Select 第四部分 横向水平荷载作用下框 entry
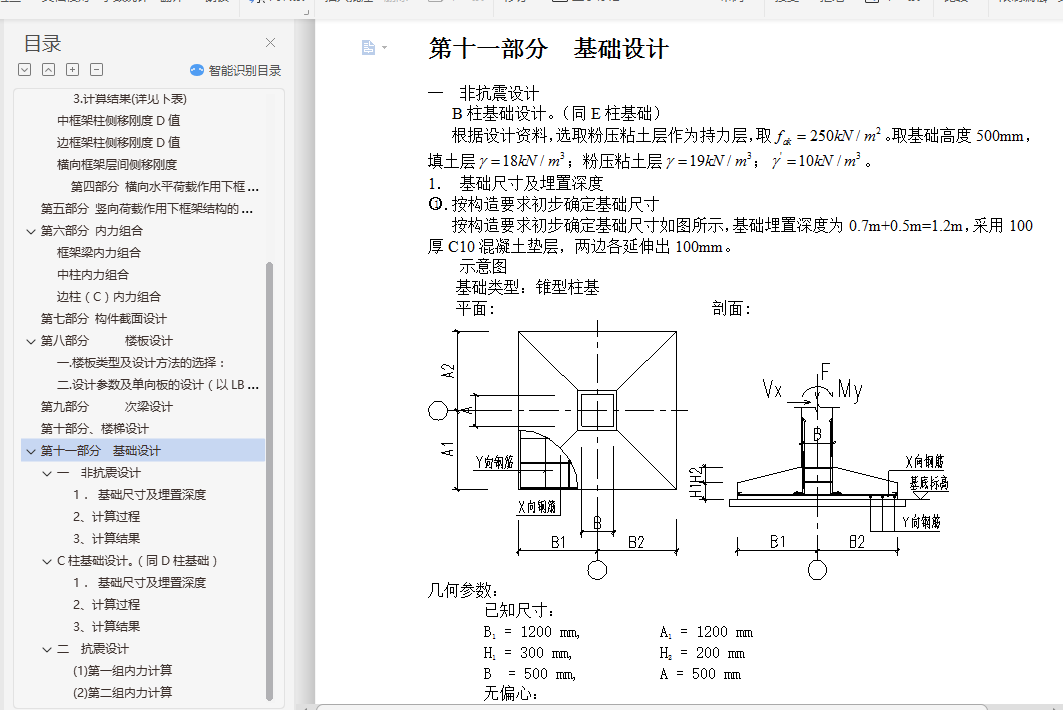Screen dimensions: 1063x710 coord(165,186)
